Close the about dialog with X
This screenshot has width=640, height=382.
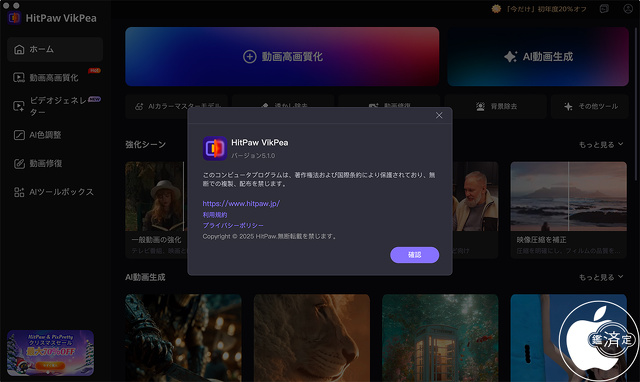tap(439, 115)
